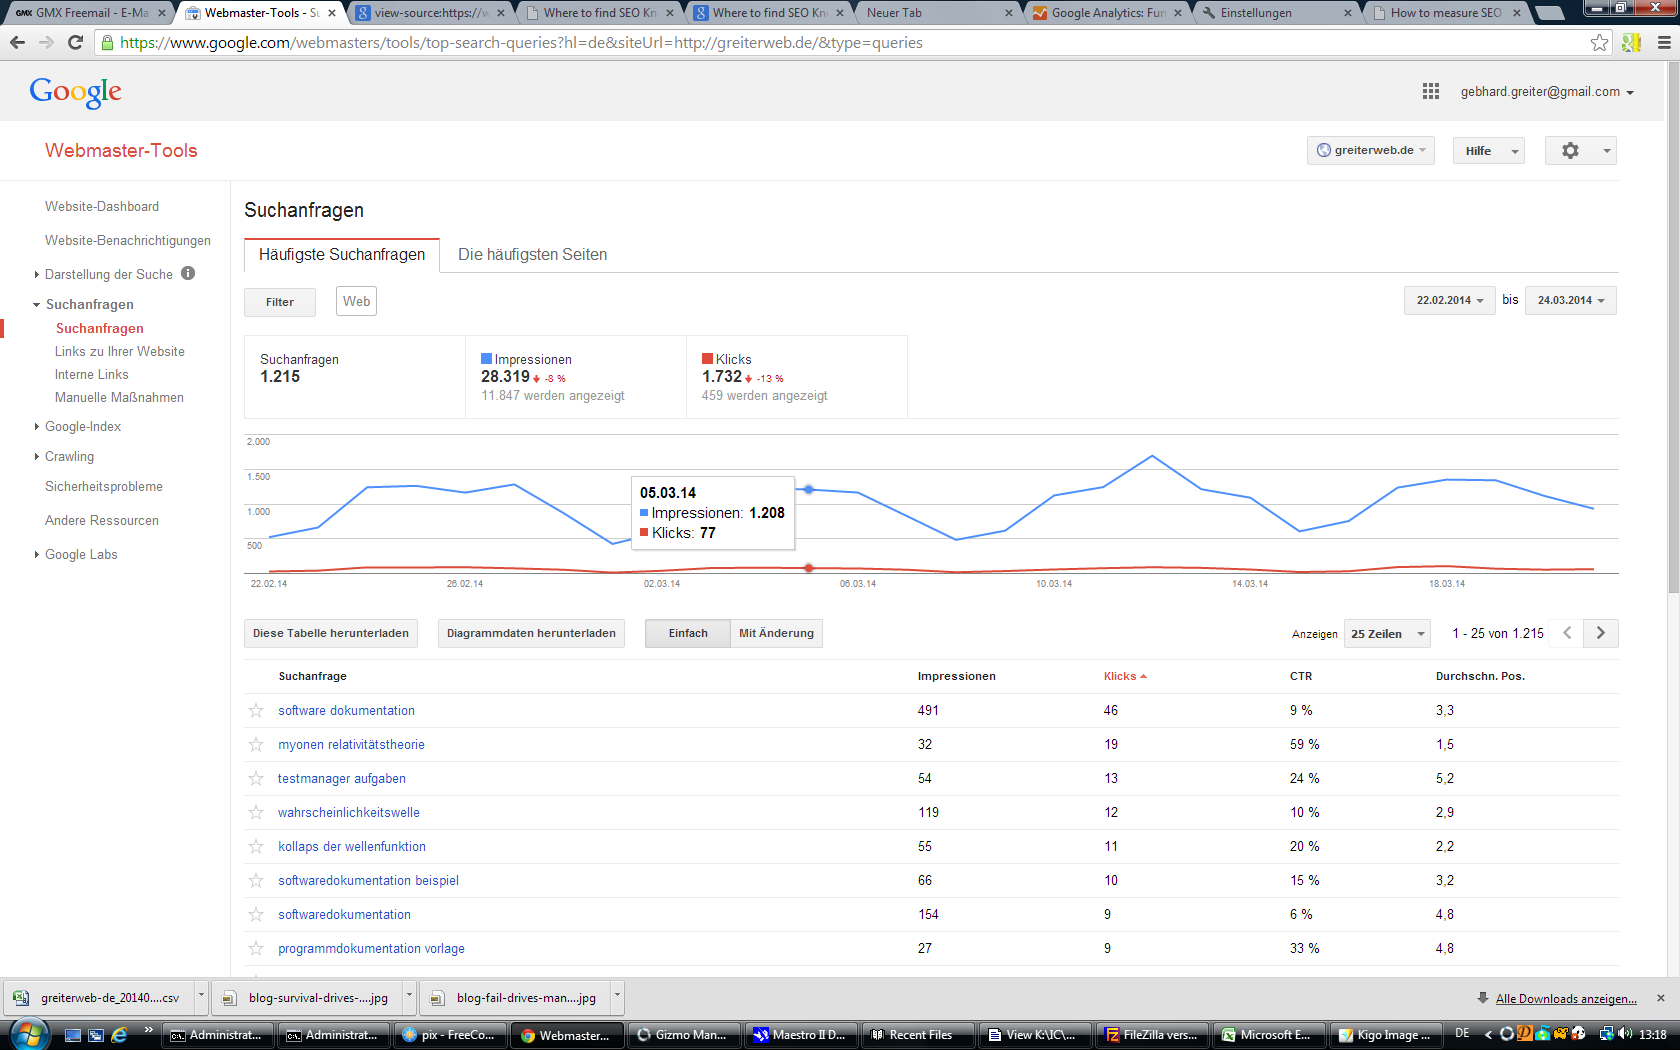Star the 'programmdokumentation vorlage' query
The width and height of the screenshot is (1680, 1050).
[x=256, y=948]
